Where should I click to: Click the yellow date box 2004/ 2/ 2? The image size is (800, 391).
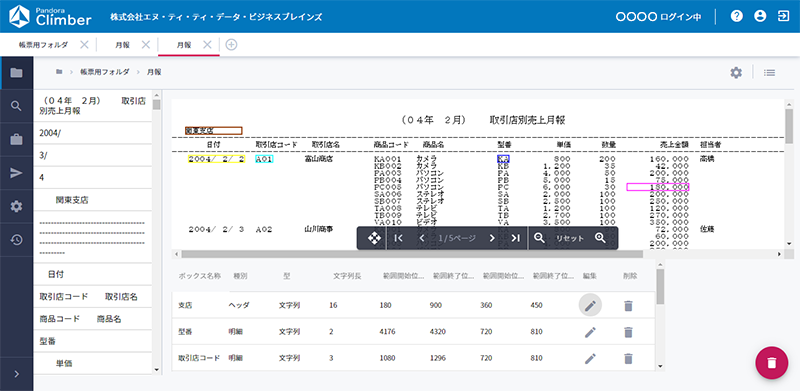click(217, 159)
